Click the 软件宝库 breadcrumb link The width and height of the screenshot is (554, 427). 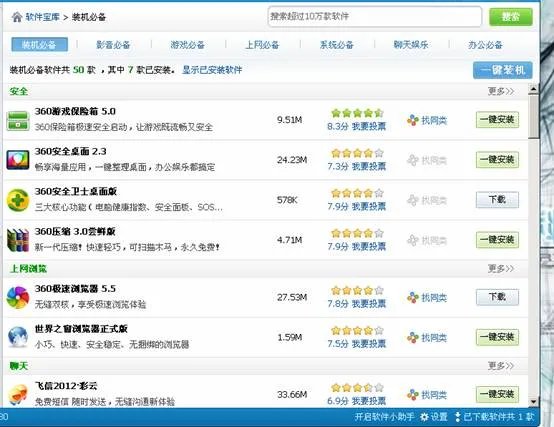(42, 17)
